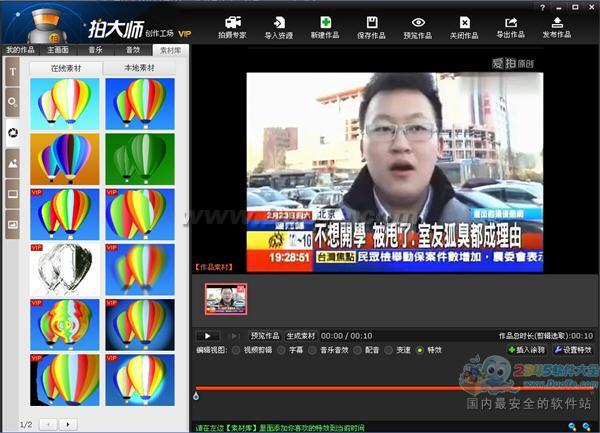The height and width of the screenshot is (433, 600).
Task: Select the news clip thumbnail in 作品素材
Action: pos(226,299)
